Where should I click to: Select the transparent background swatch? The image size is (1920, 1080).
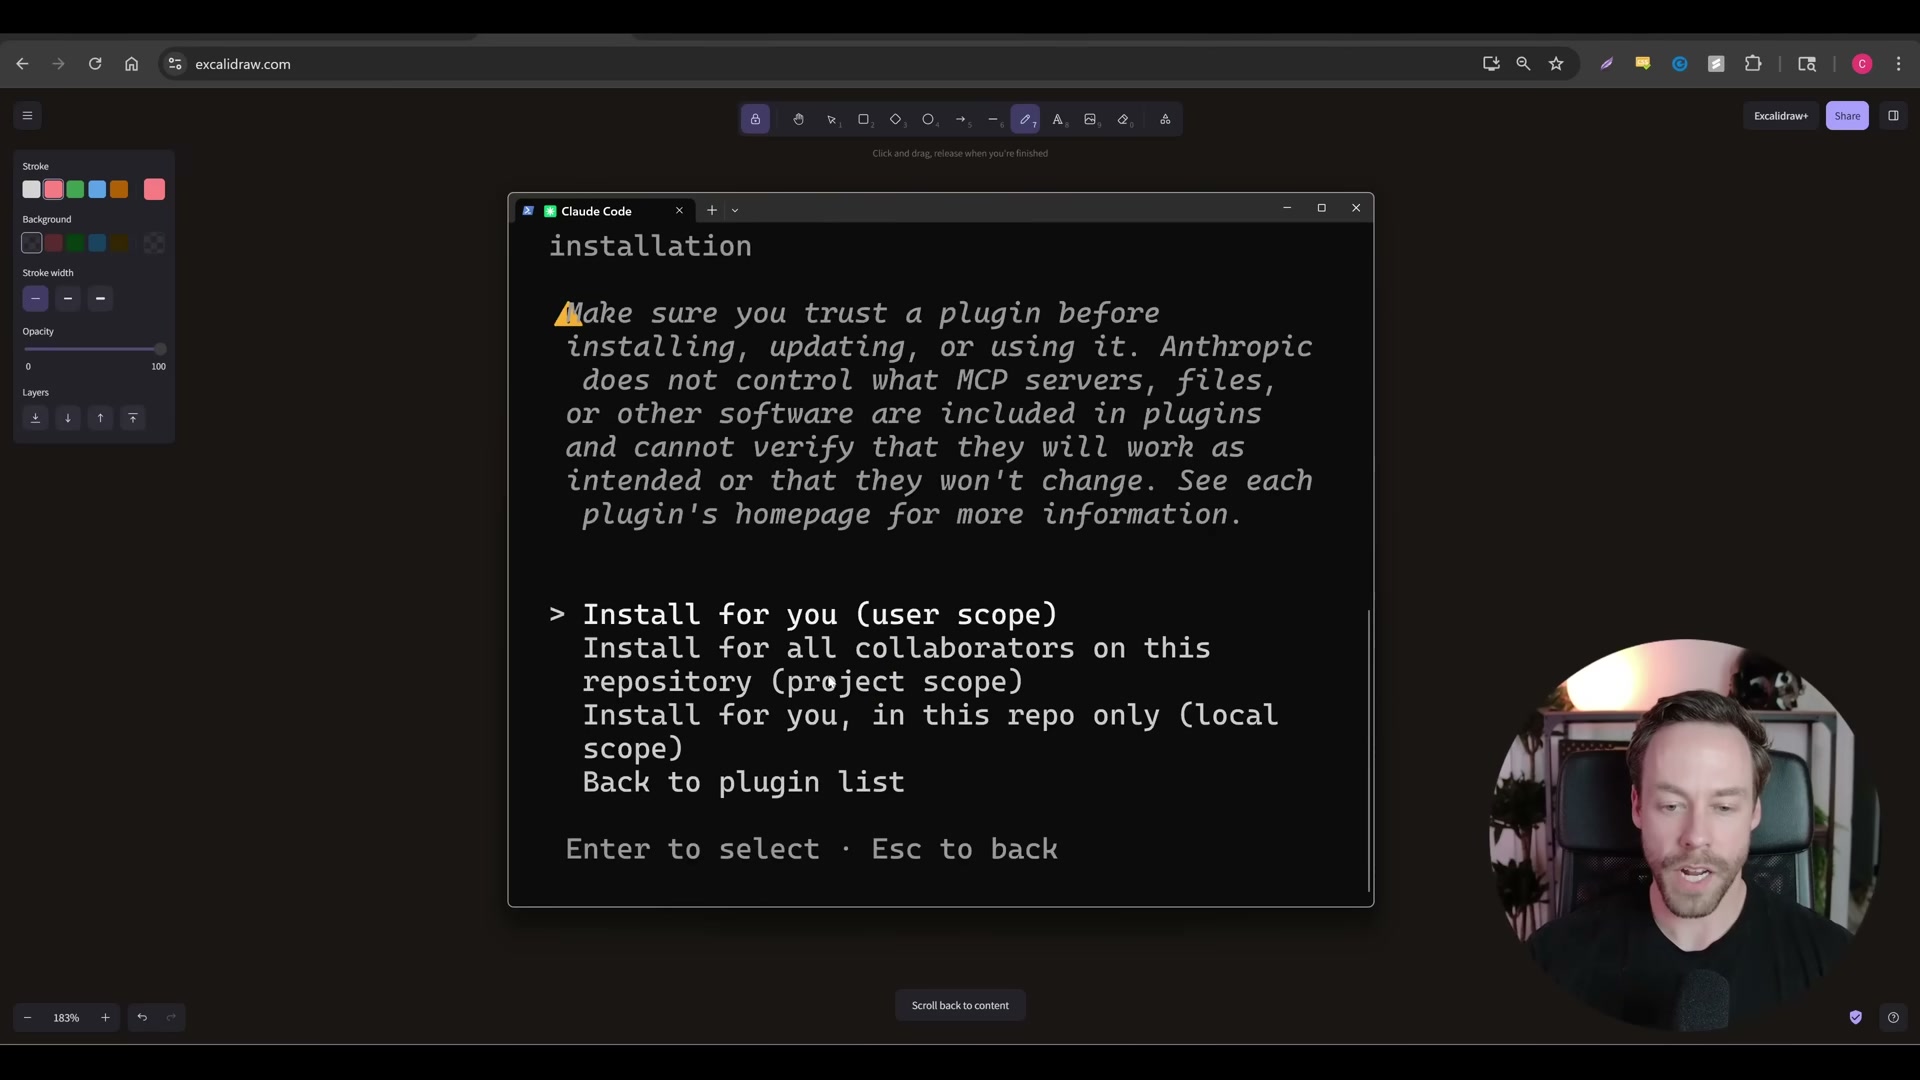(x=32, y=243)
